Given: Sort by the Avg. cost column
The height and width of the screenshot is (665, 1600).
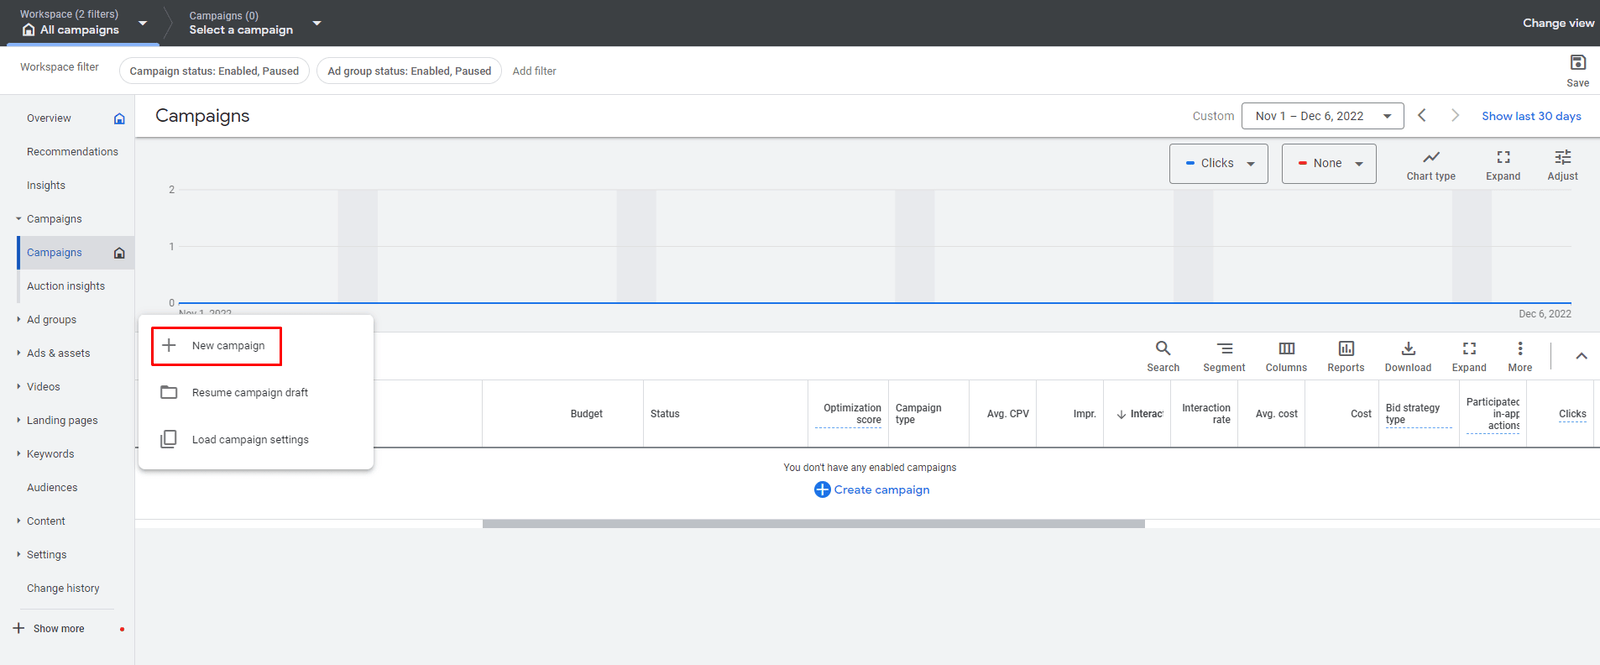Looking at the screenshot, I should (1276, 414).
